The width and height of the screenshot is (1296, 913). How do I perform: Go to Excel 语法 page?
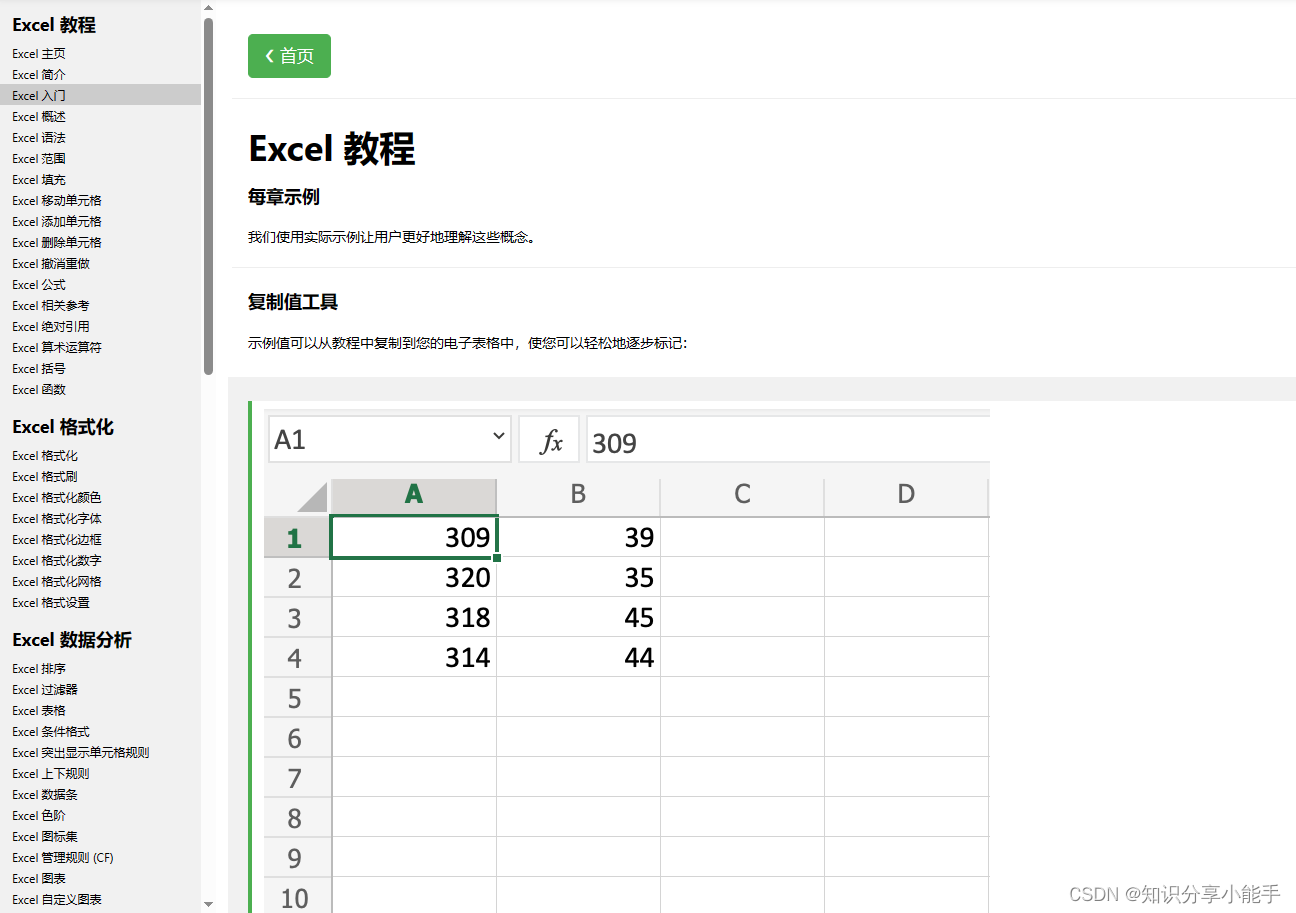click(39, 138)
